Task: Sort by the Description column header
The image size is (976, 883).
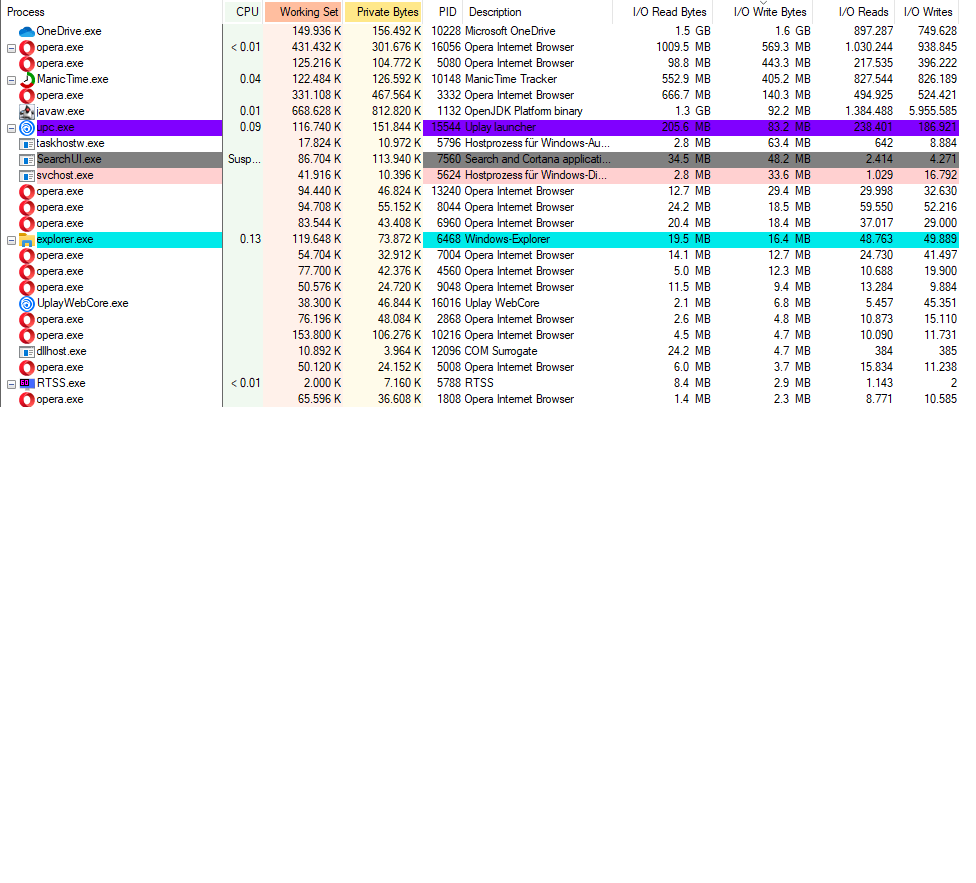Action: pyautogui.click(x=538, y=12)
